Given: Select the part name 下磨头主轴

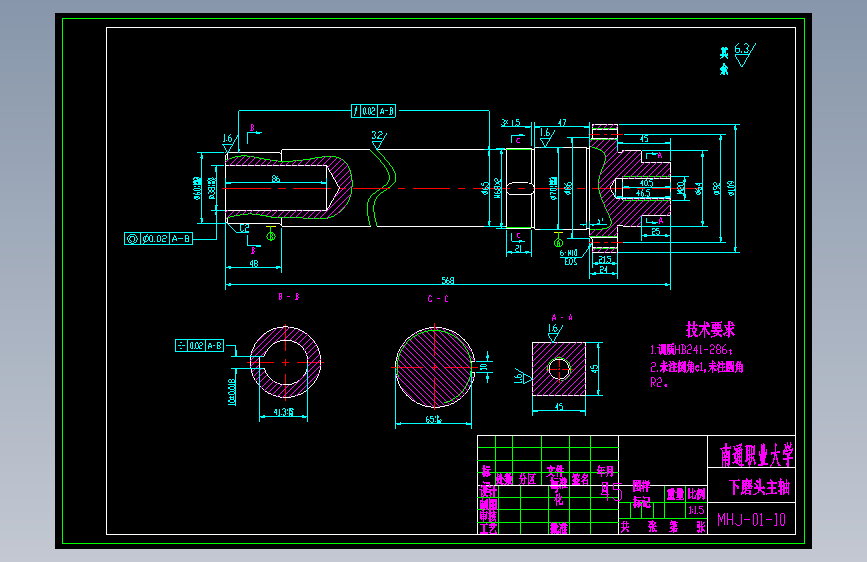Looking at the screenshot, I should tap(759, 487).
